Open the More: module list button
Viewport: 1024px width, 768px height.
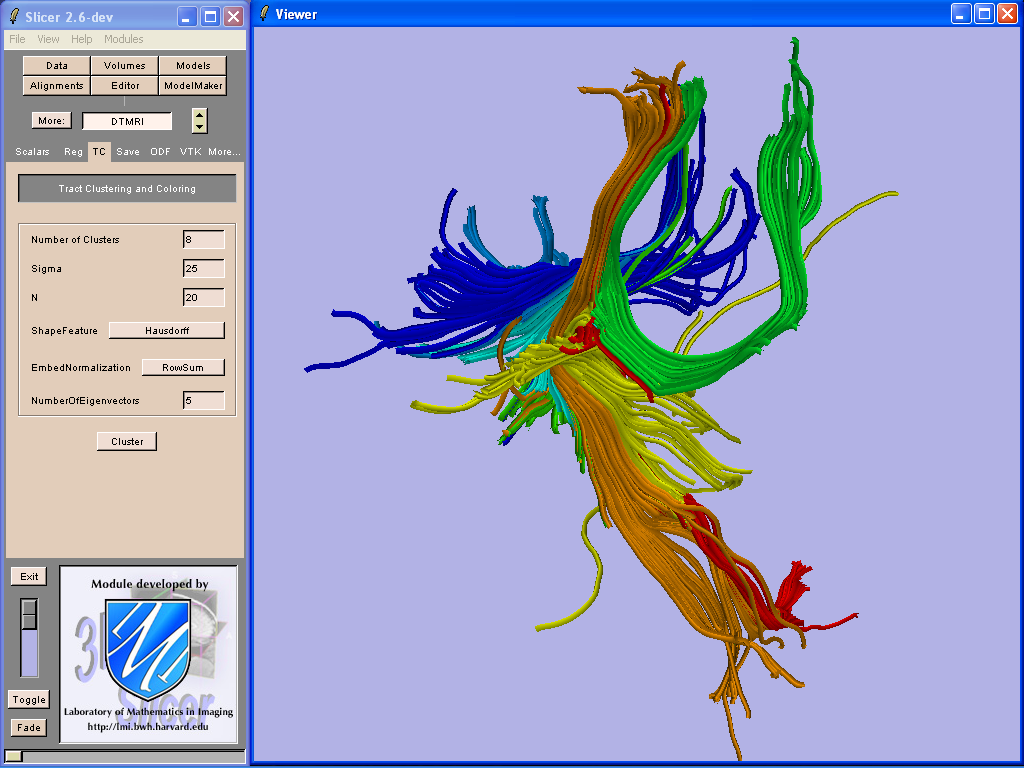(51, 121)
